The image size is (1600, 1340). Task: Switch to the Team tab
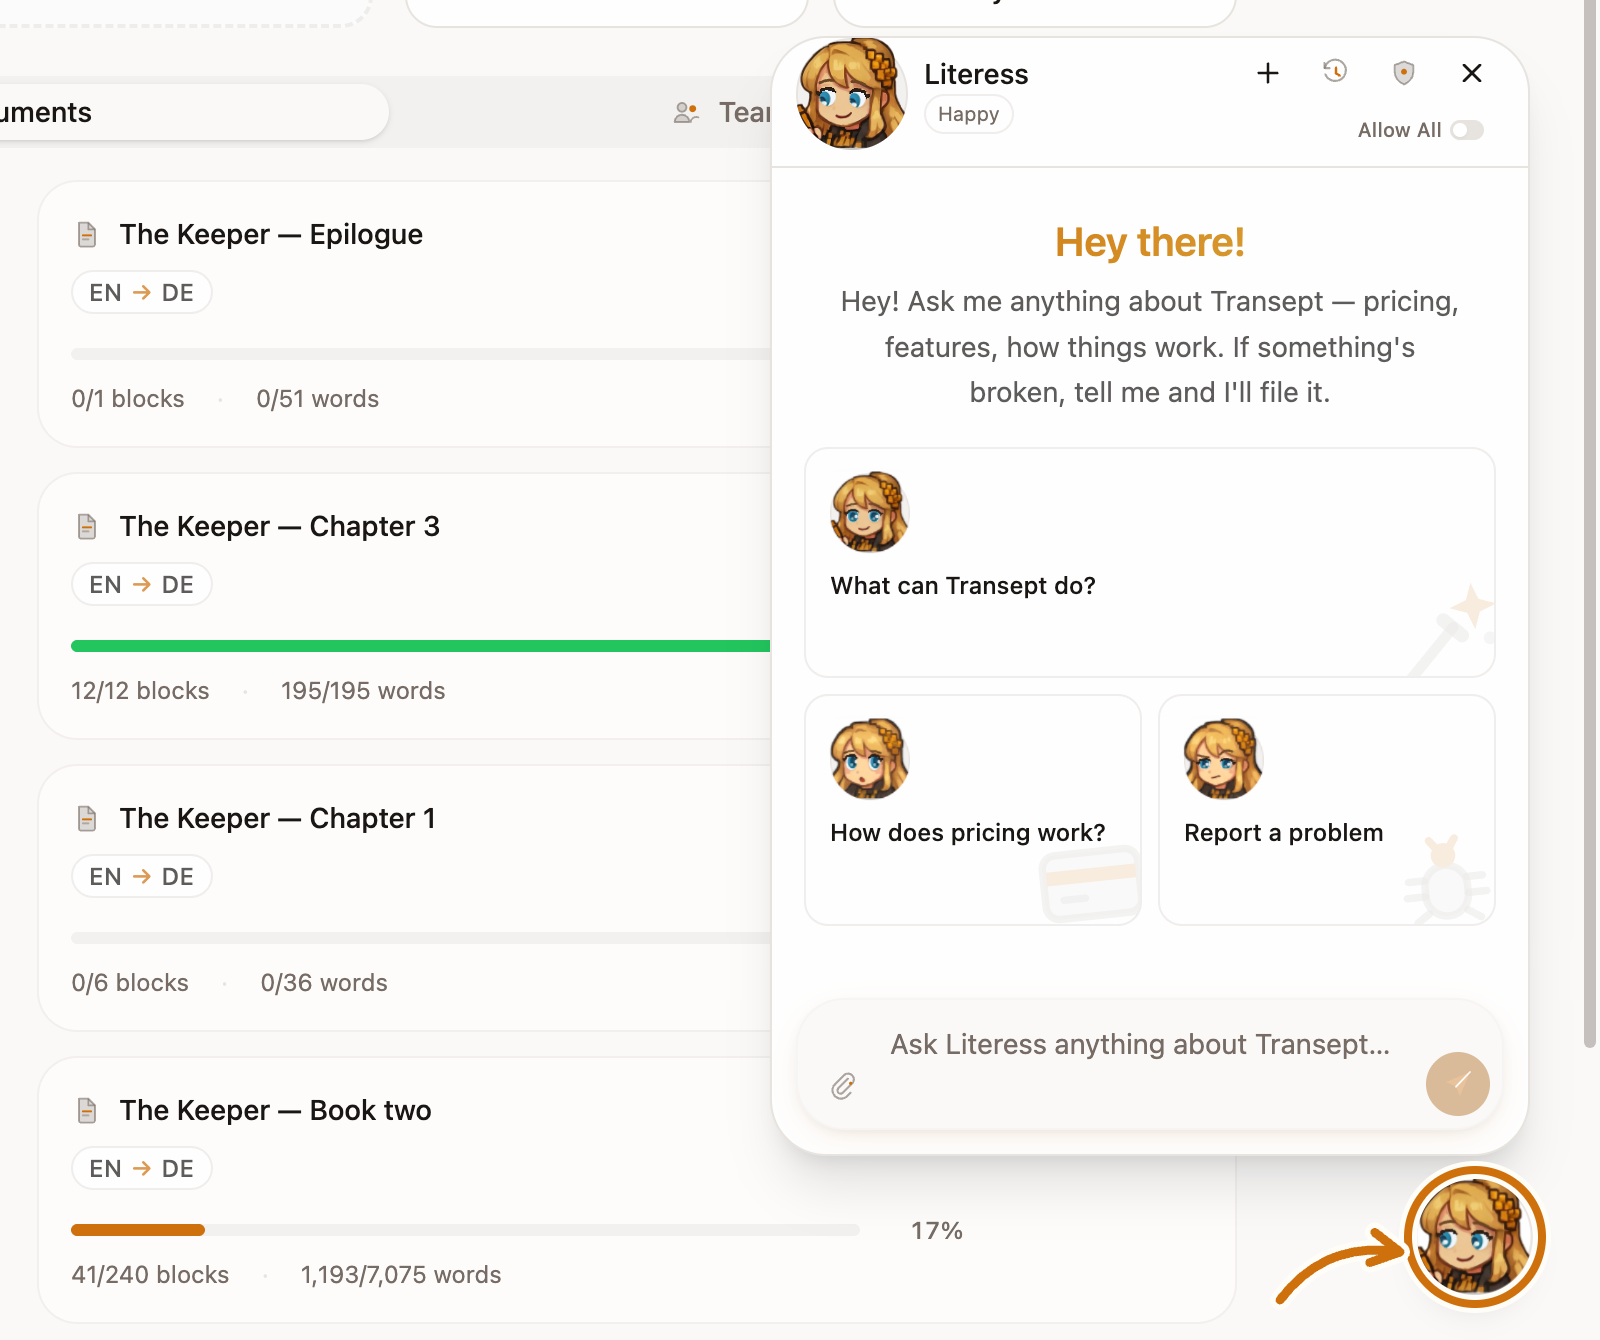[722, 112]
